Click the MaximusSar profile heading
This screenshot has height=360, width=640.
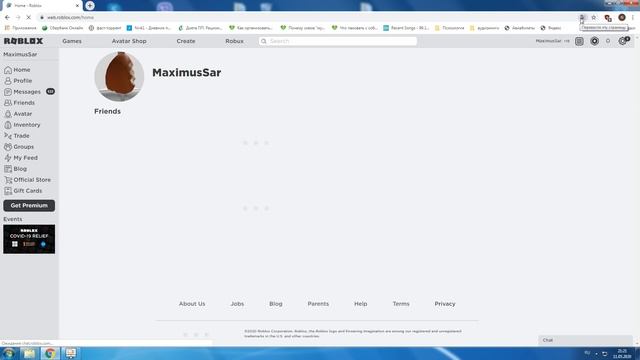[x=187, y=73]
